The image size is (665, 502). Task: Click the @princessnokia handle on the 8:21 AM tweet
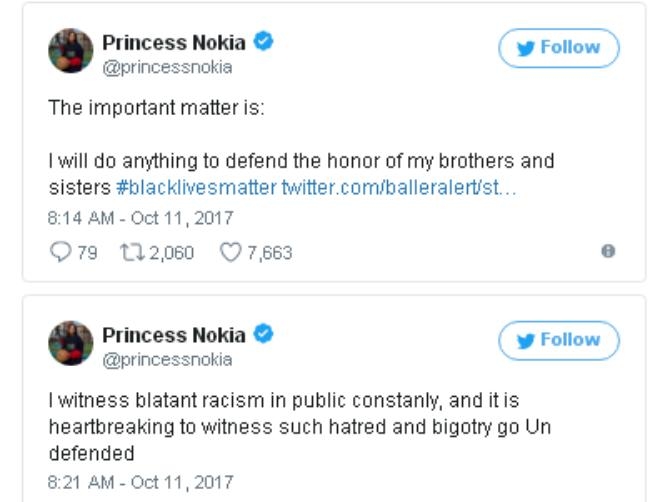click(167, 360)
